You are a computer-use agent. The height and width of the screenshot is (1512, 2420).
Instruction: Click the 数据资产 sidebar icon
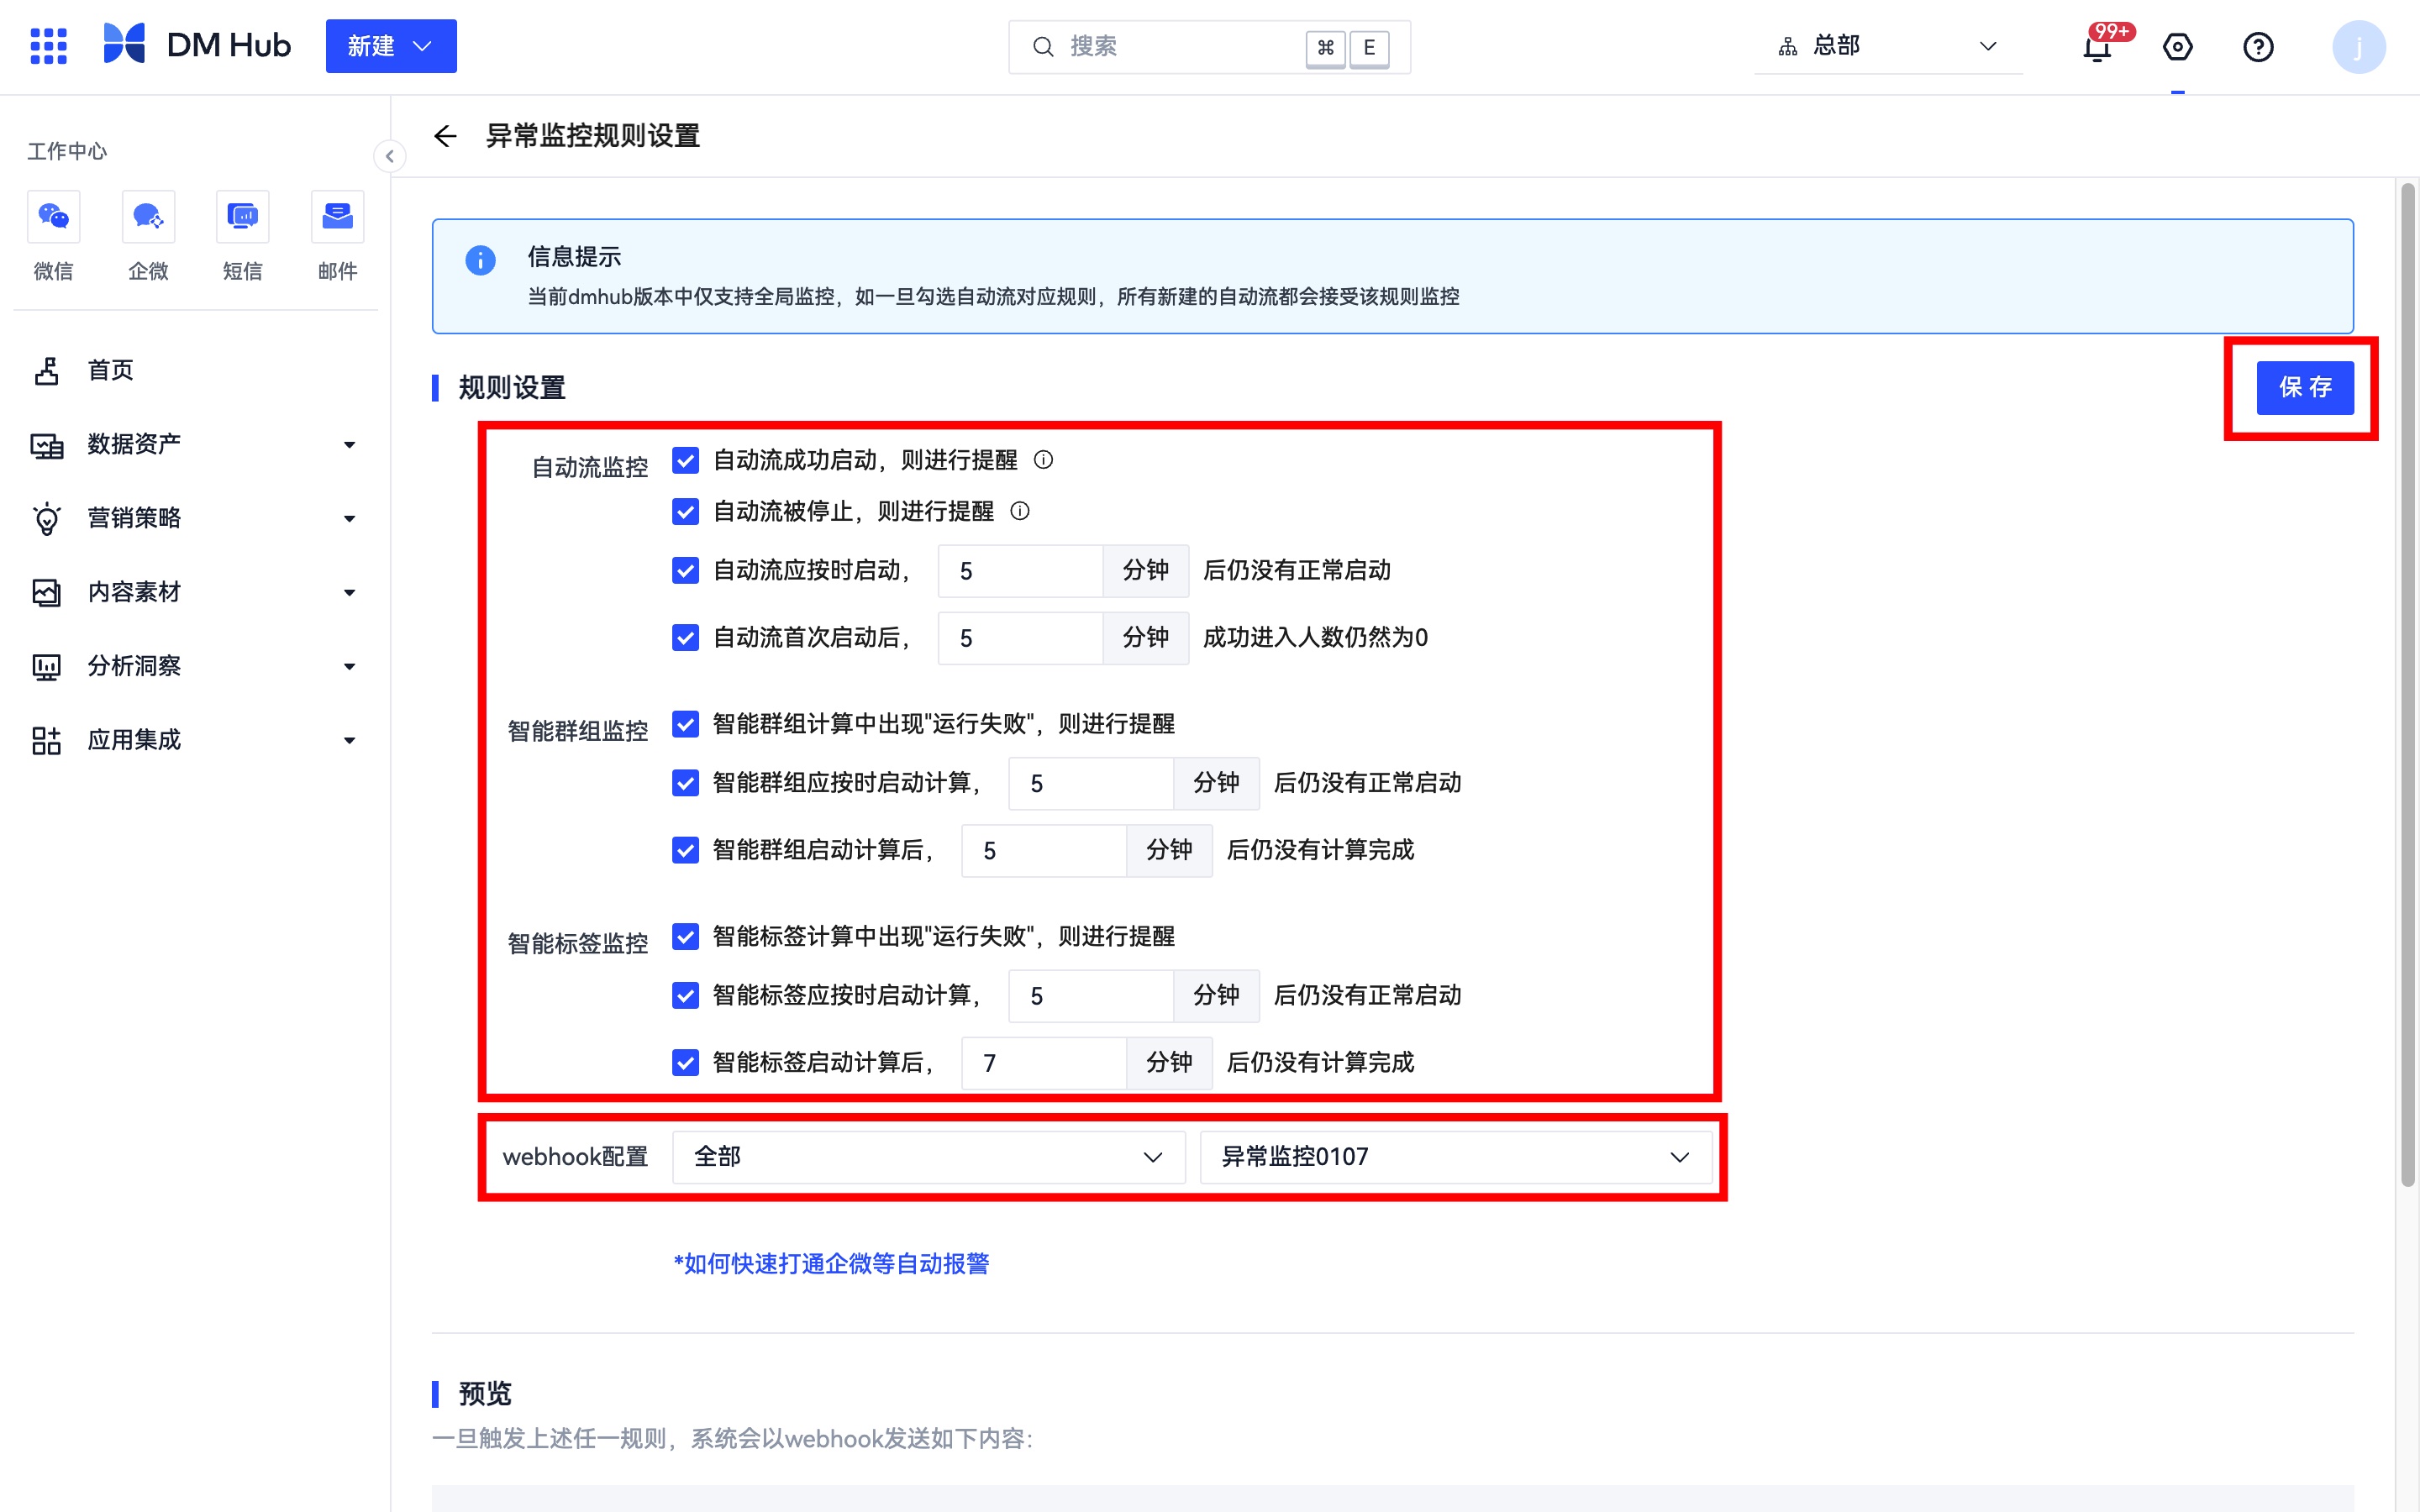tap(47, 445)
